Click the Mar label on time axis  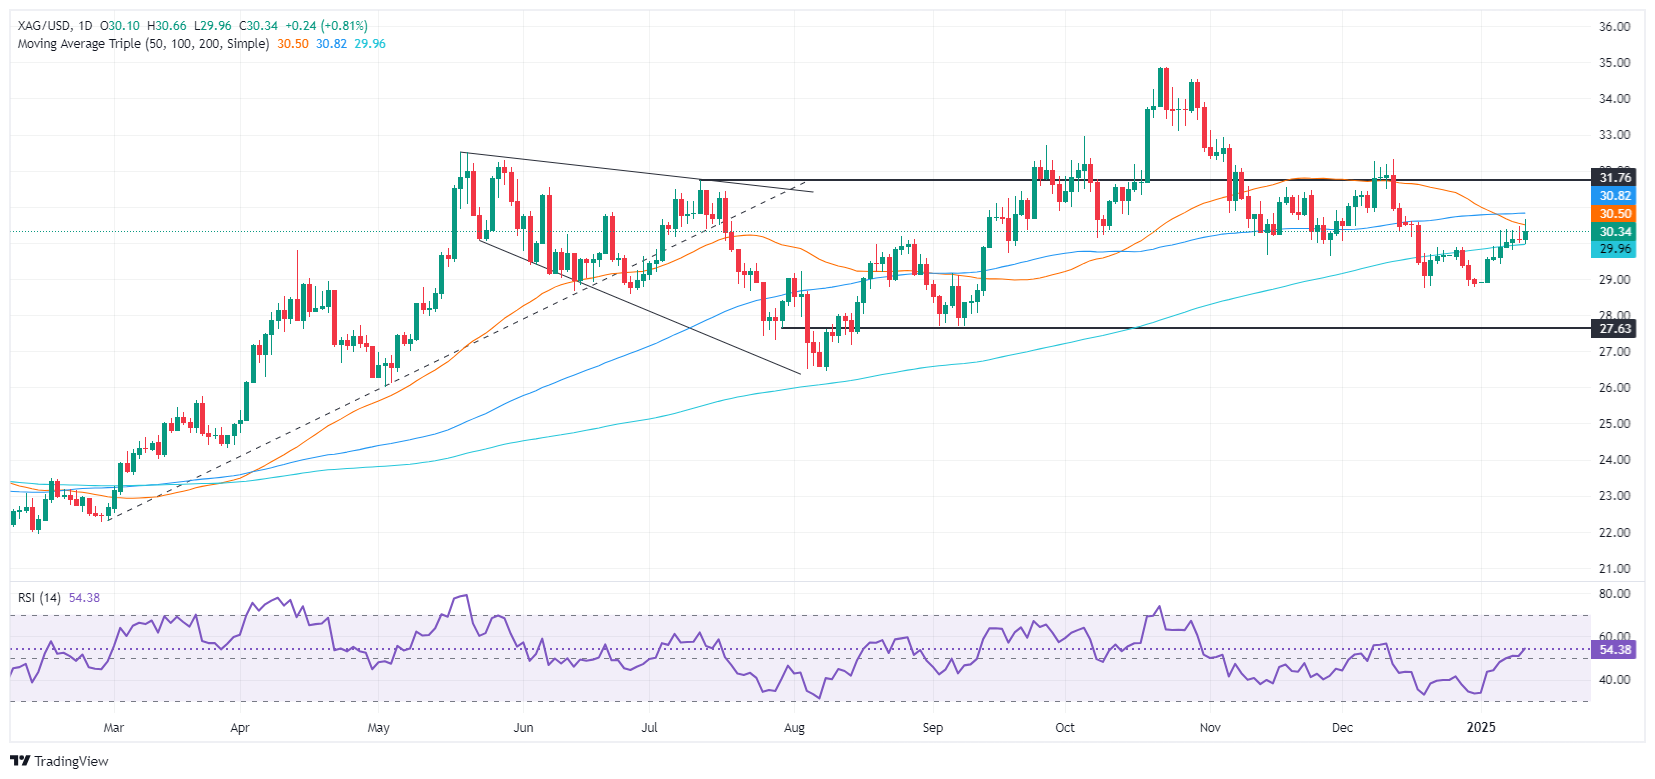point(114,728)
